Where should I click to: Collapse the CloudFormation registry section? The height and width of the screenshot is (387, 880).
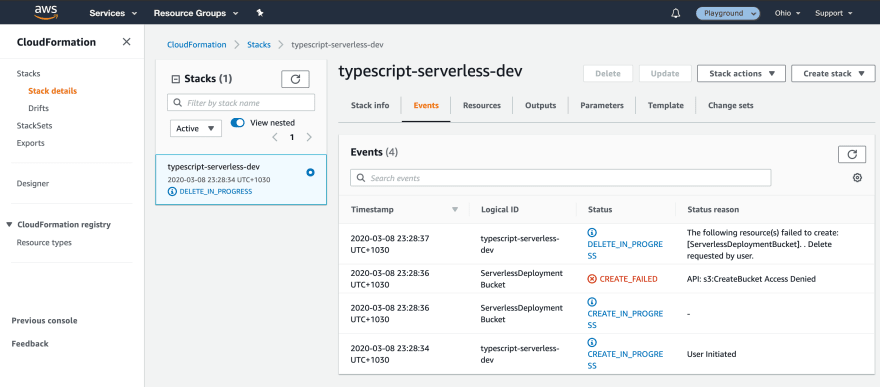(10, 225)
